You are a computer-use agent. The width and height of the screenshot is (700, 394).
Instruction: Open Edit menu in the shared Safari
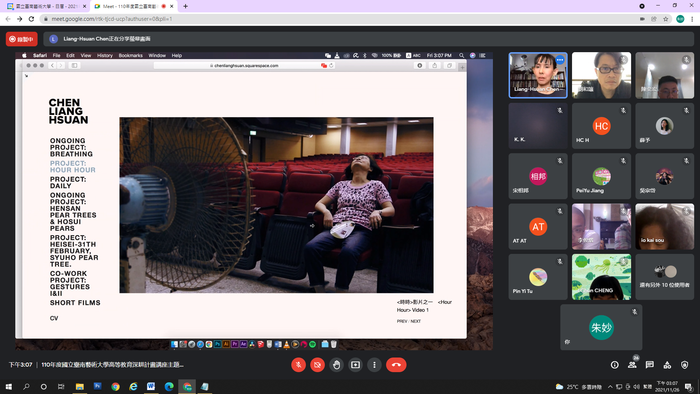click(x=70, y=55)
